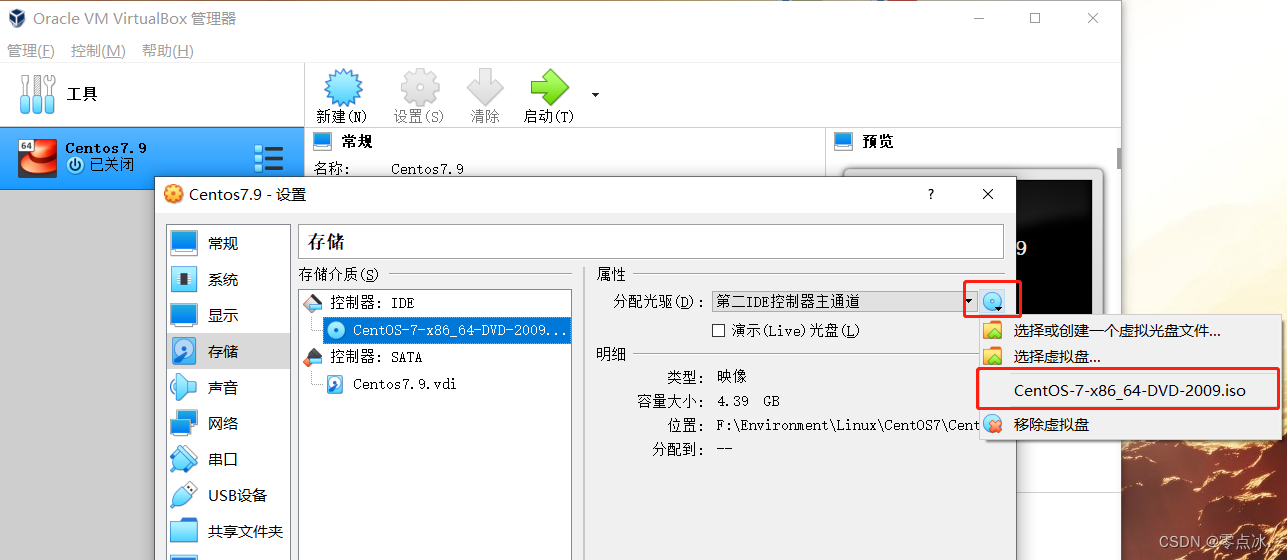The width and height of the screenshot is (1287, 560).
Task: Open the 分配光驱 IDE channel combo box
Action: 845,301
